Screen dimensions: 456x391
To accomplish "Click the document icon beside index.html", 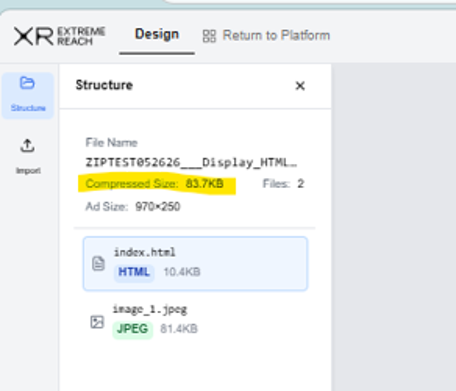I will pos(98,264).
